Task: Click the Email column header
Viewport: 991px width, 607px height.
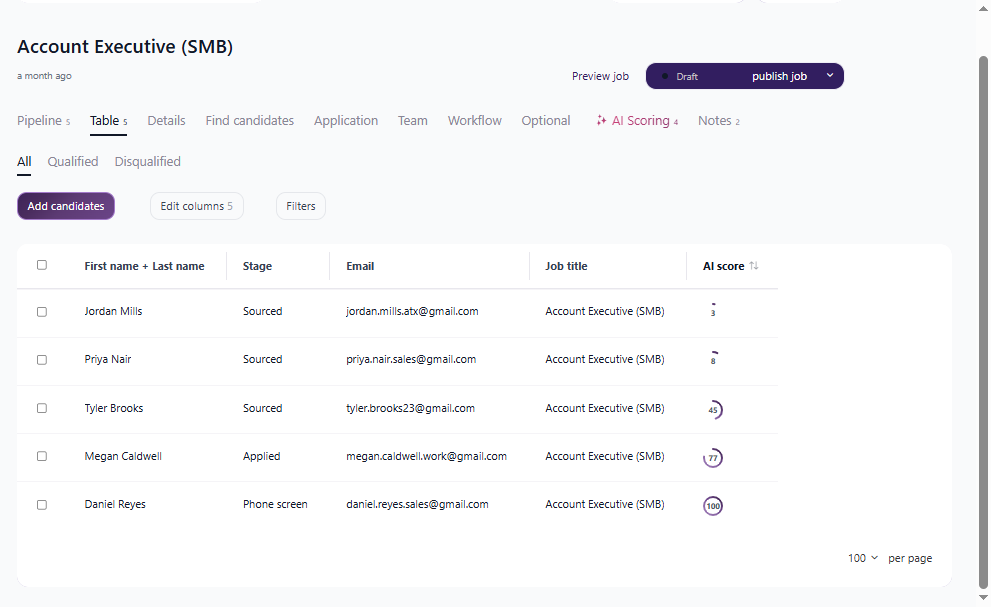Action: click(x=360, y=266)
